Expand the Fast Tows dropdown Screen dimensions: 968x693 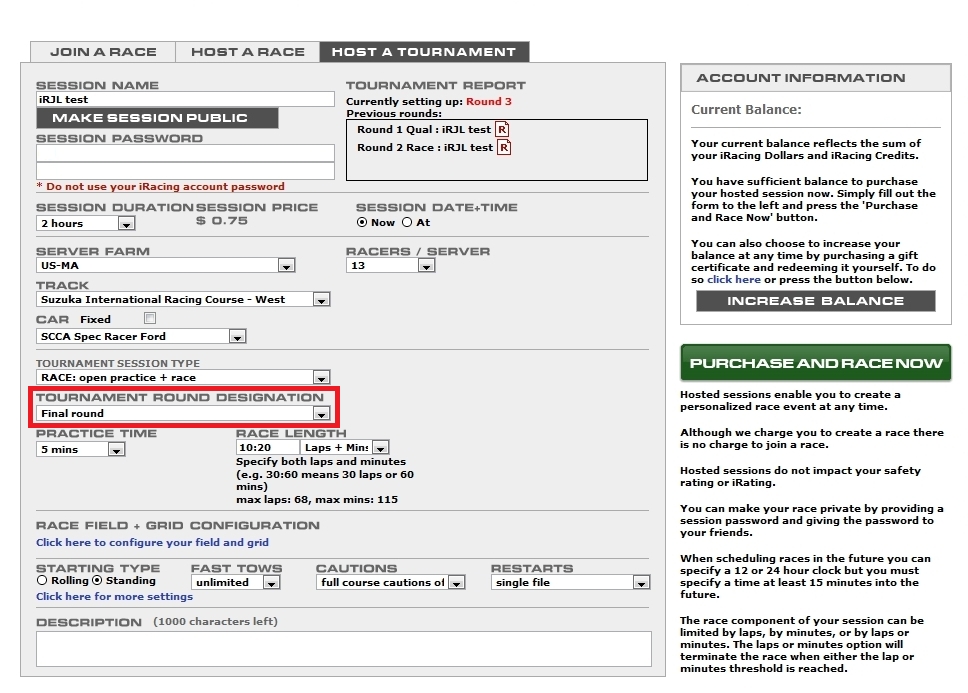(235, 582)
